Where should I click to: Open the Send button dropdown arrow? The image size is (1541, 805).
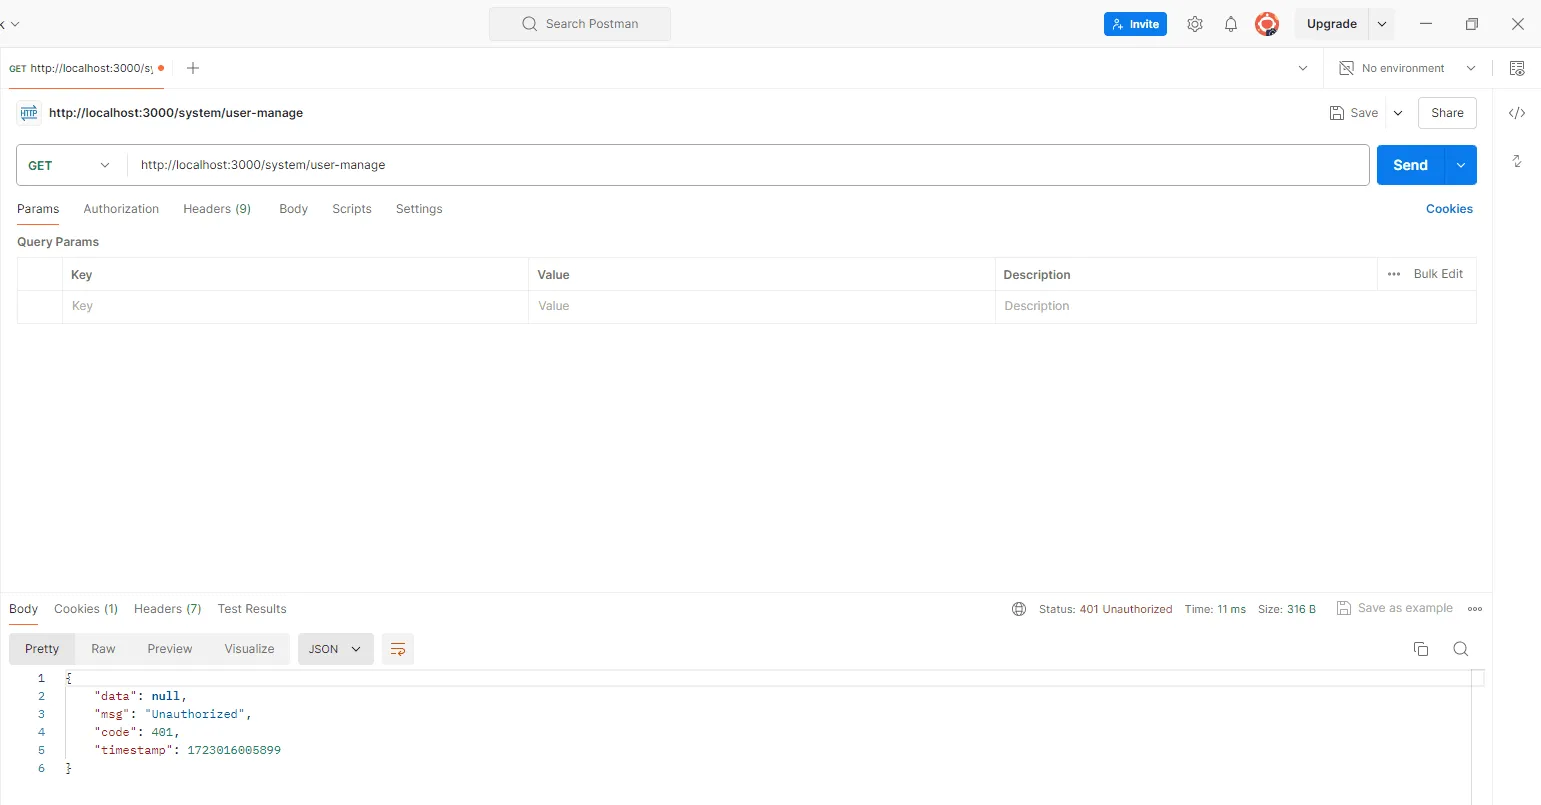(1461, 165)
